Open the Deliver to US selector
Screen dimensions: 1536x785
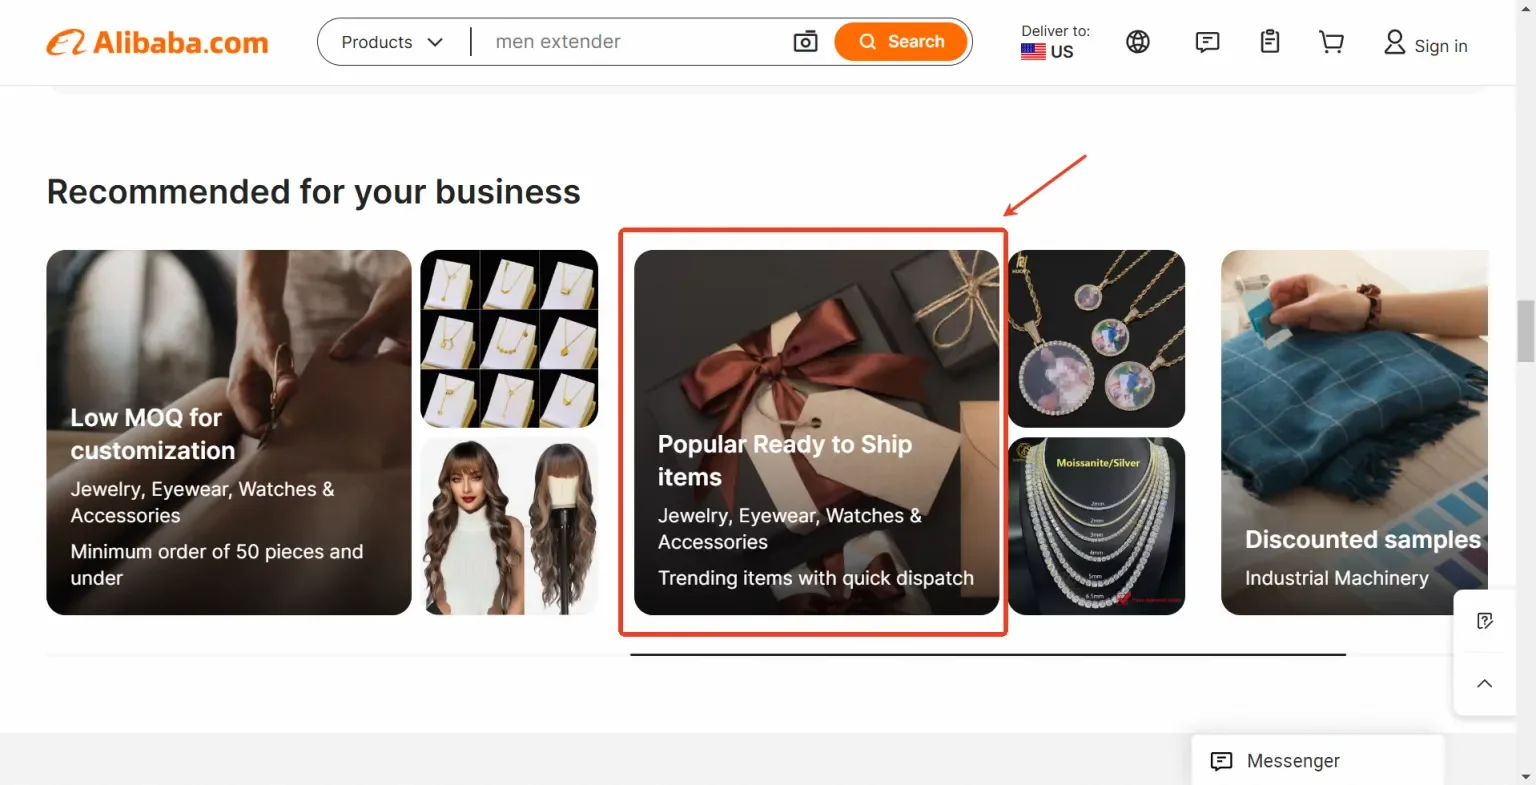(x=1053, y=42)
